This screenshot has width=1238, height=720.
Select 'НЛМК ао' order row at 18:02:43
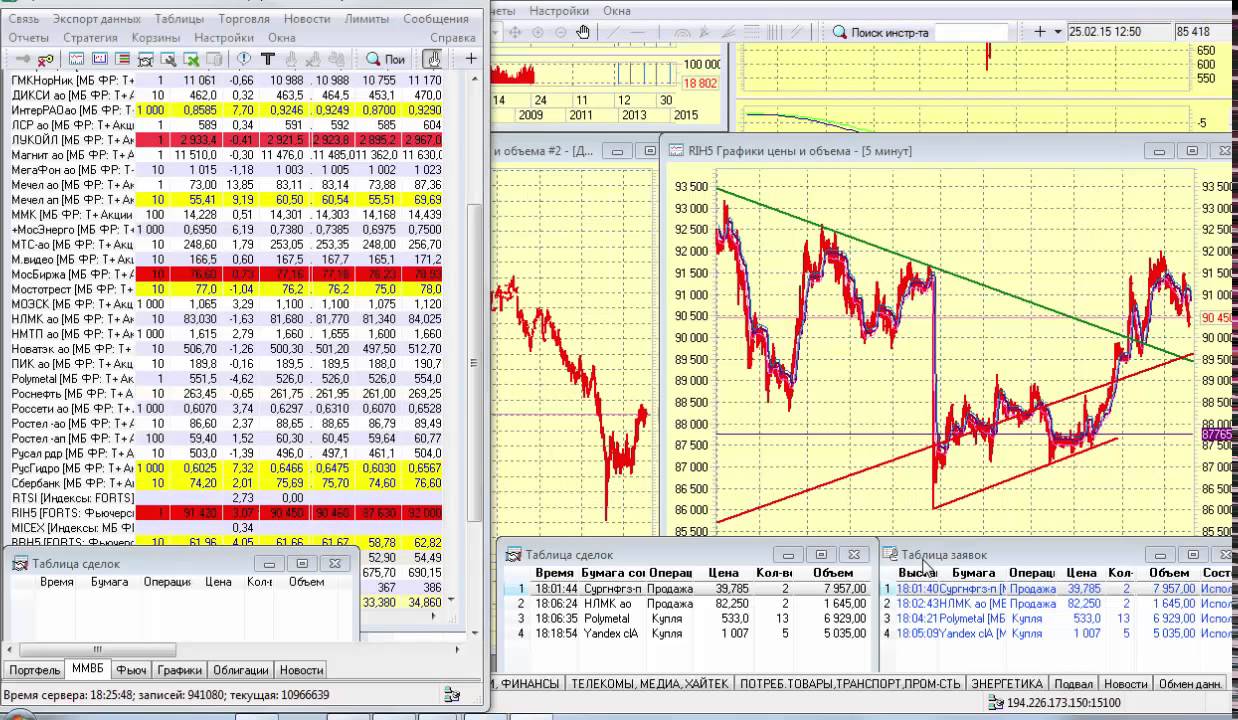[1058, 604]
